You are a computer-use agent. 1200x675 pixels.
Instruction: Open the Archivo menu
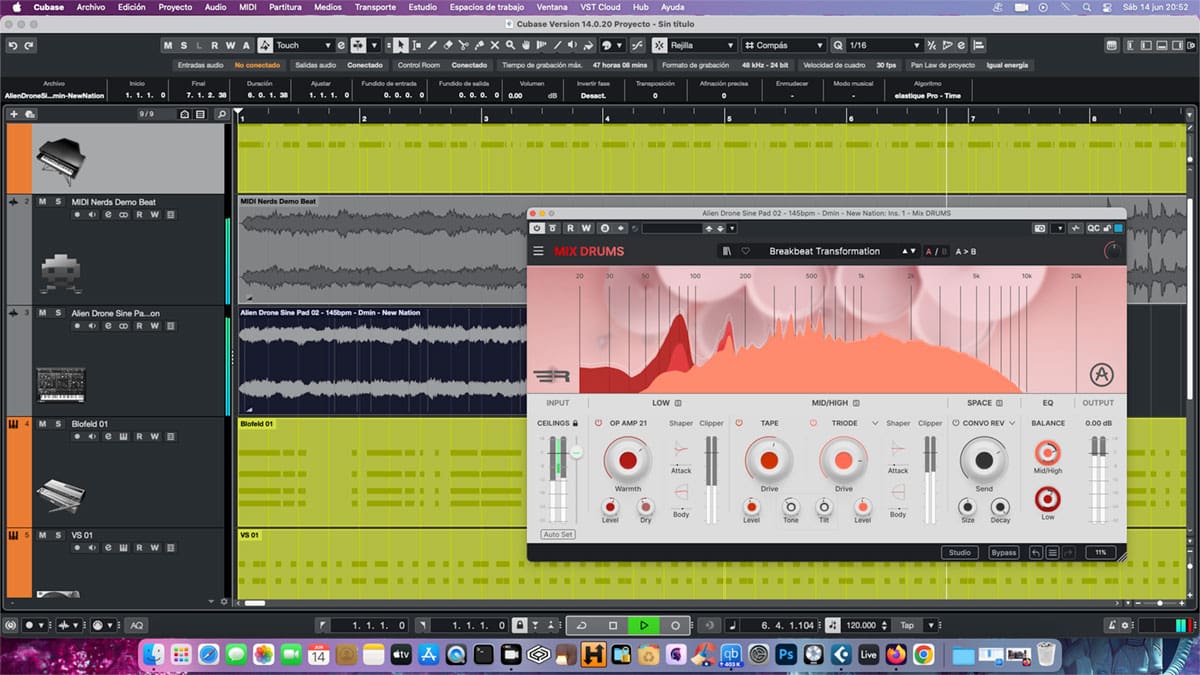[x=90, y=7]
